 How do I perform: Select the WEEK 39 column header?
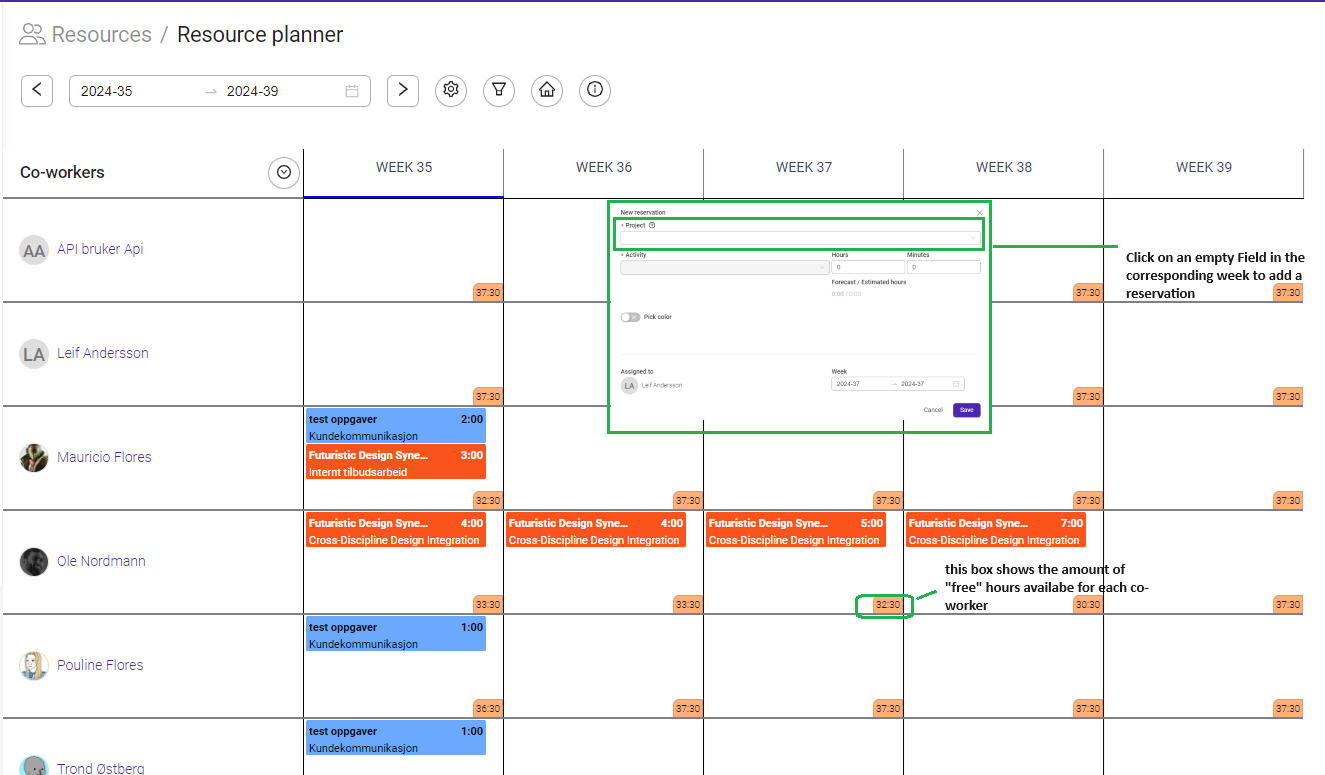(x=1204, y=168)
